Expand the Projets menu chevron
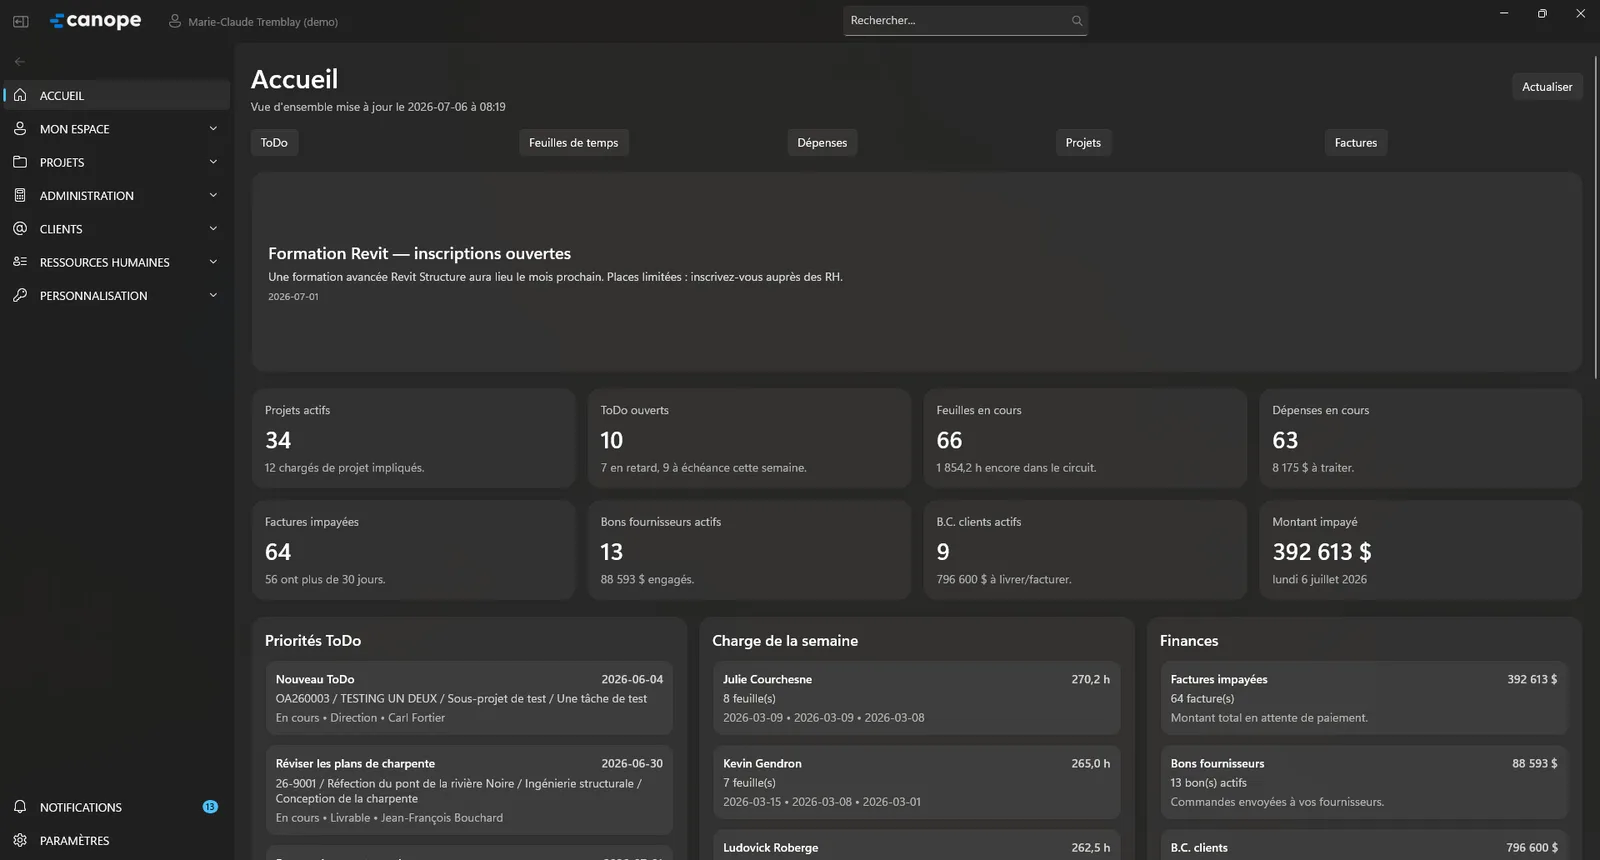The image size is (1600, 860). pos(213,161)
